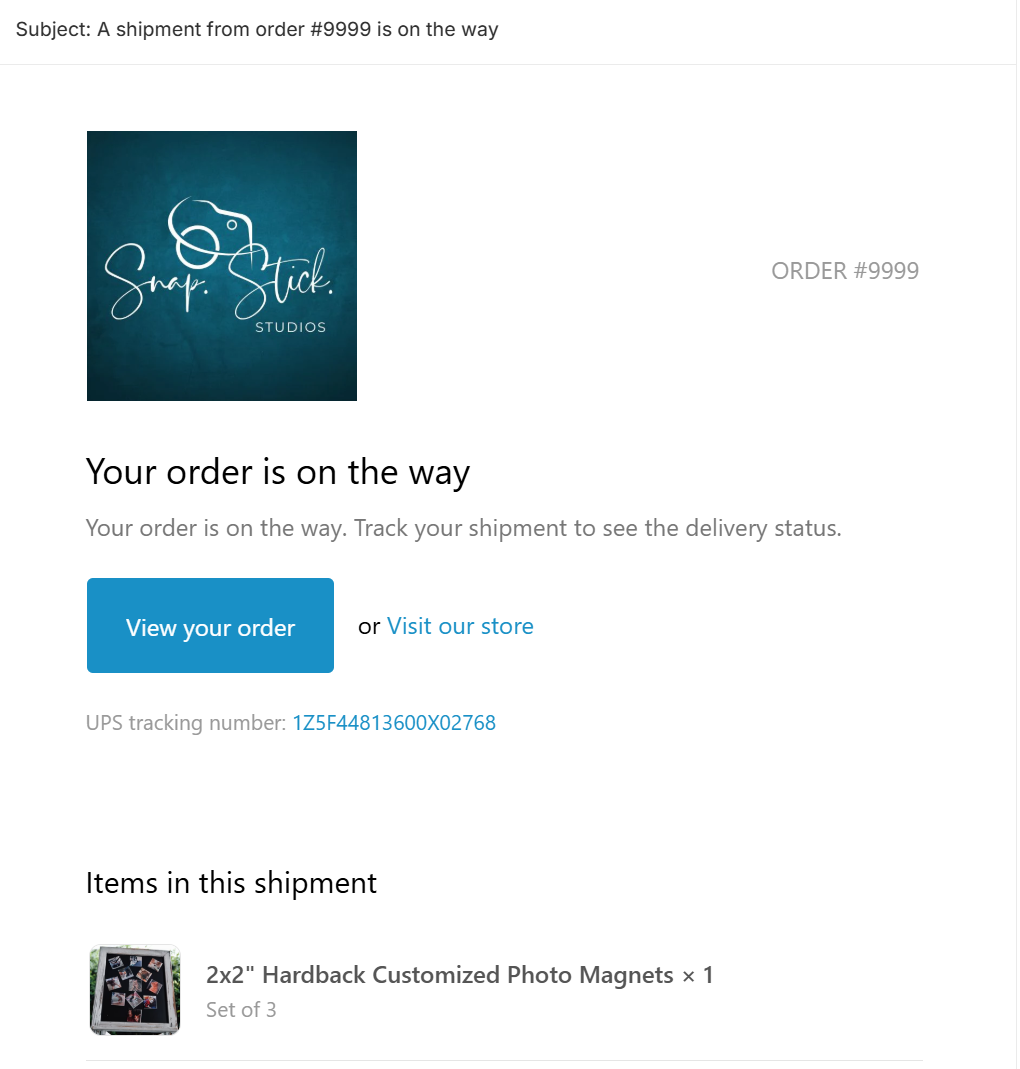Click the word Subject: in the header
1020x1069 pixels.
(53, 29)
